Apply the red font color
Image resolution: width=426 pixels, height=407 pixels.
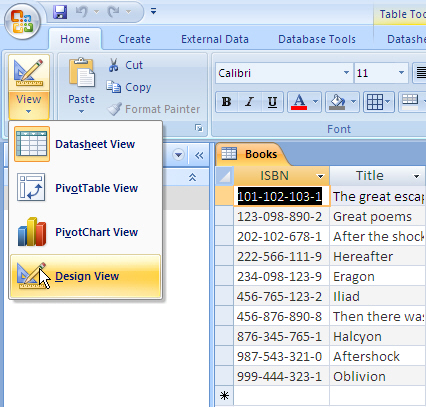click(299, 102)
